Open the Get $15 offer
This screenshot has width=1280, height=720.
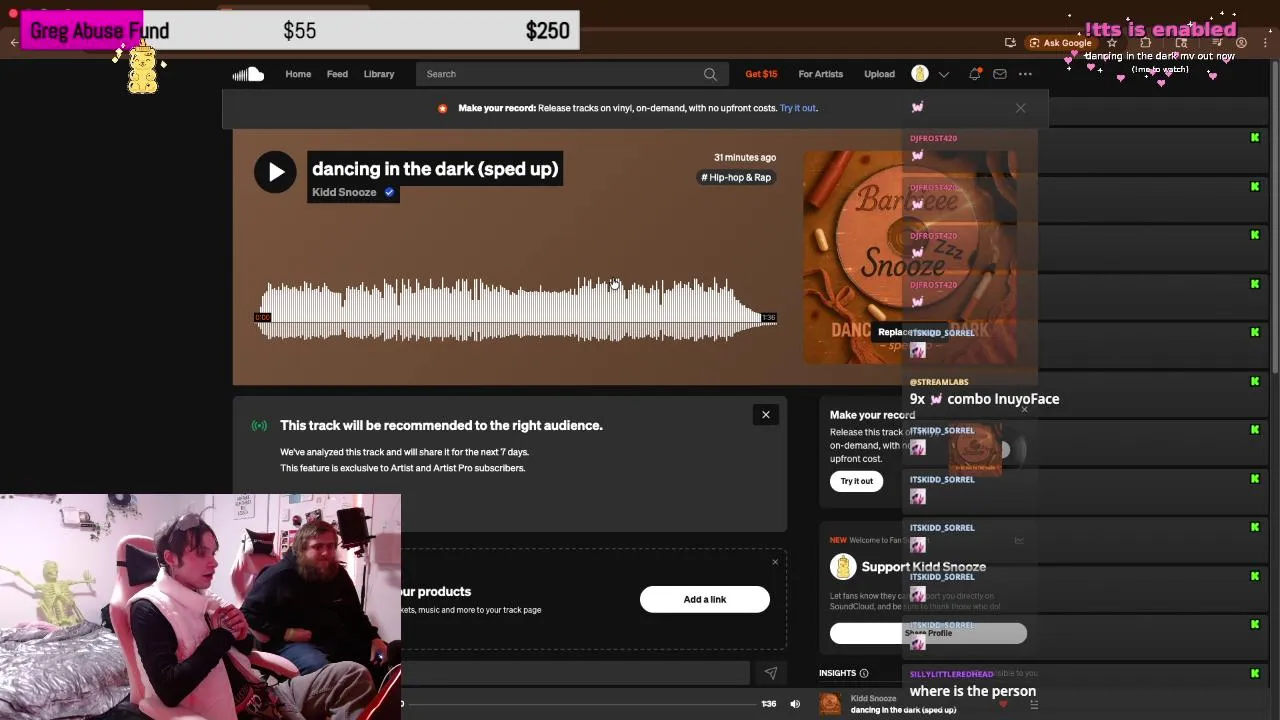pyautogui.click(x=761, y=74)
